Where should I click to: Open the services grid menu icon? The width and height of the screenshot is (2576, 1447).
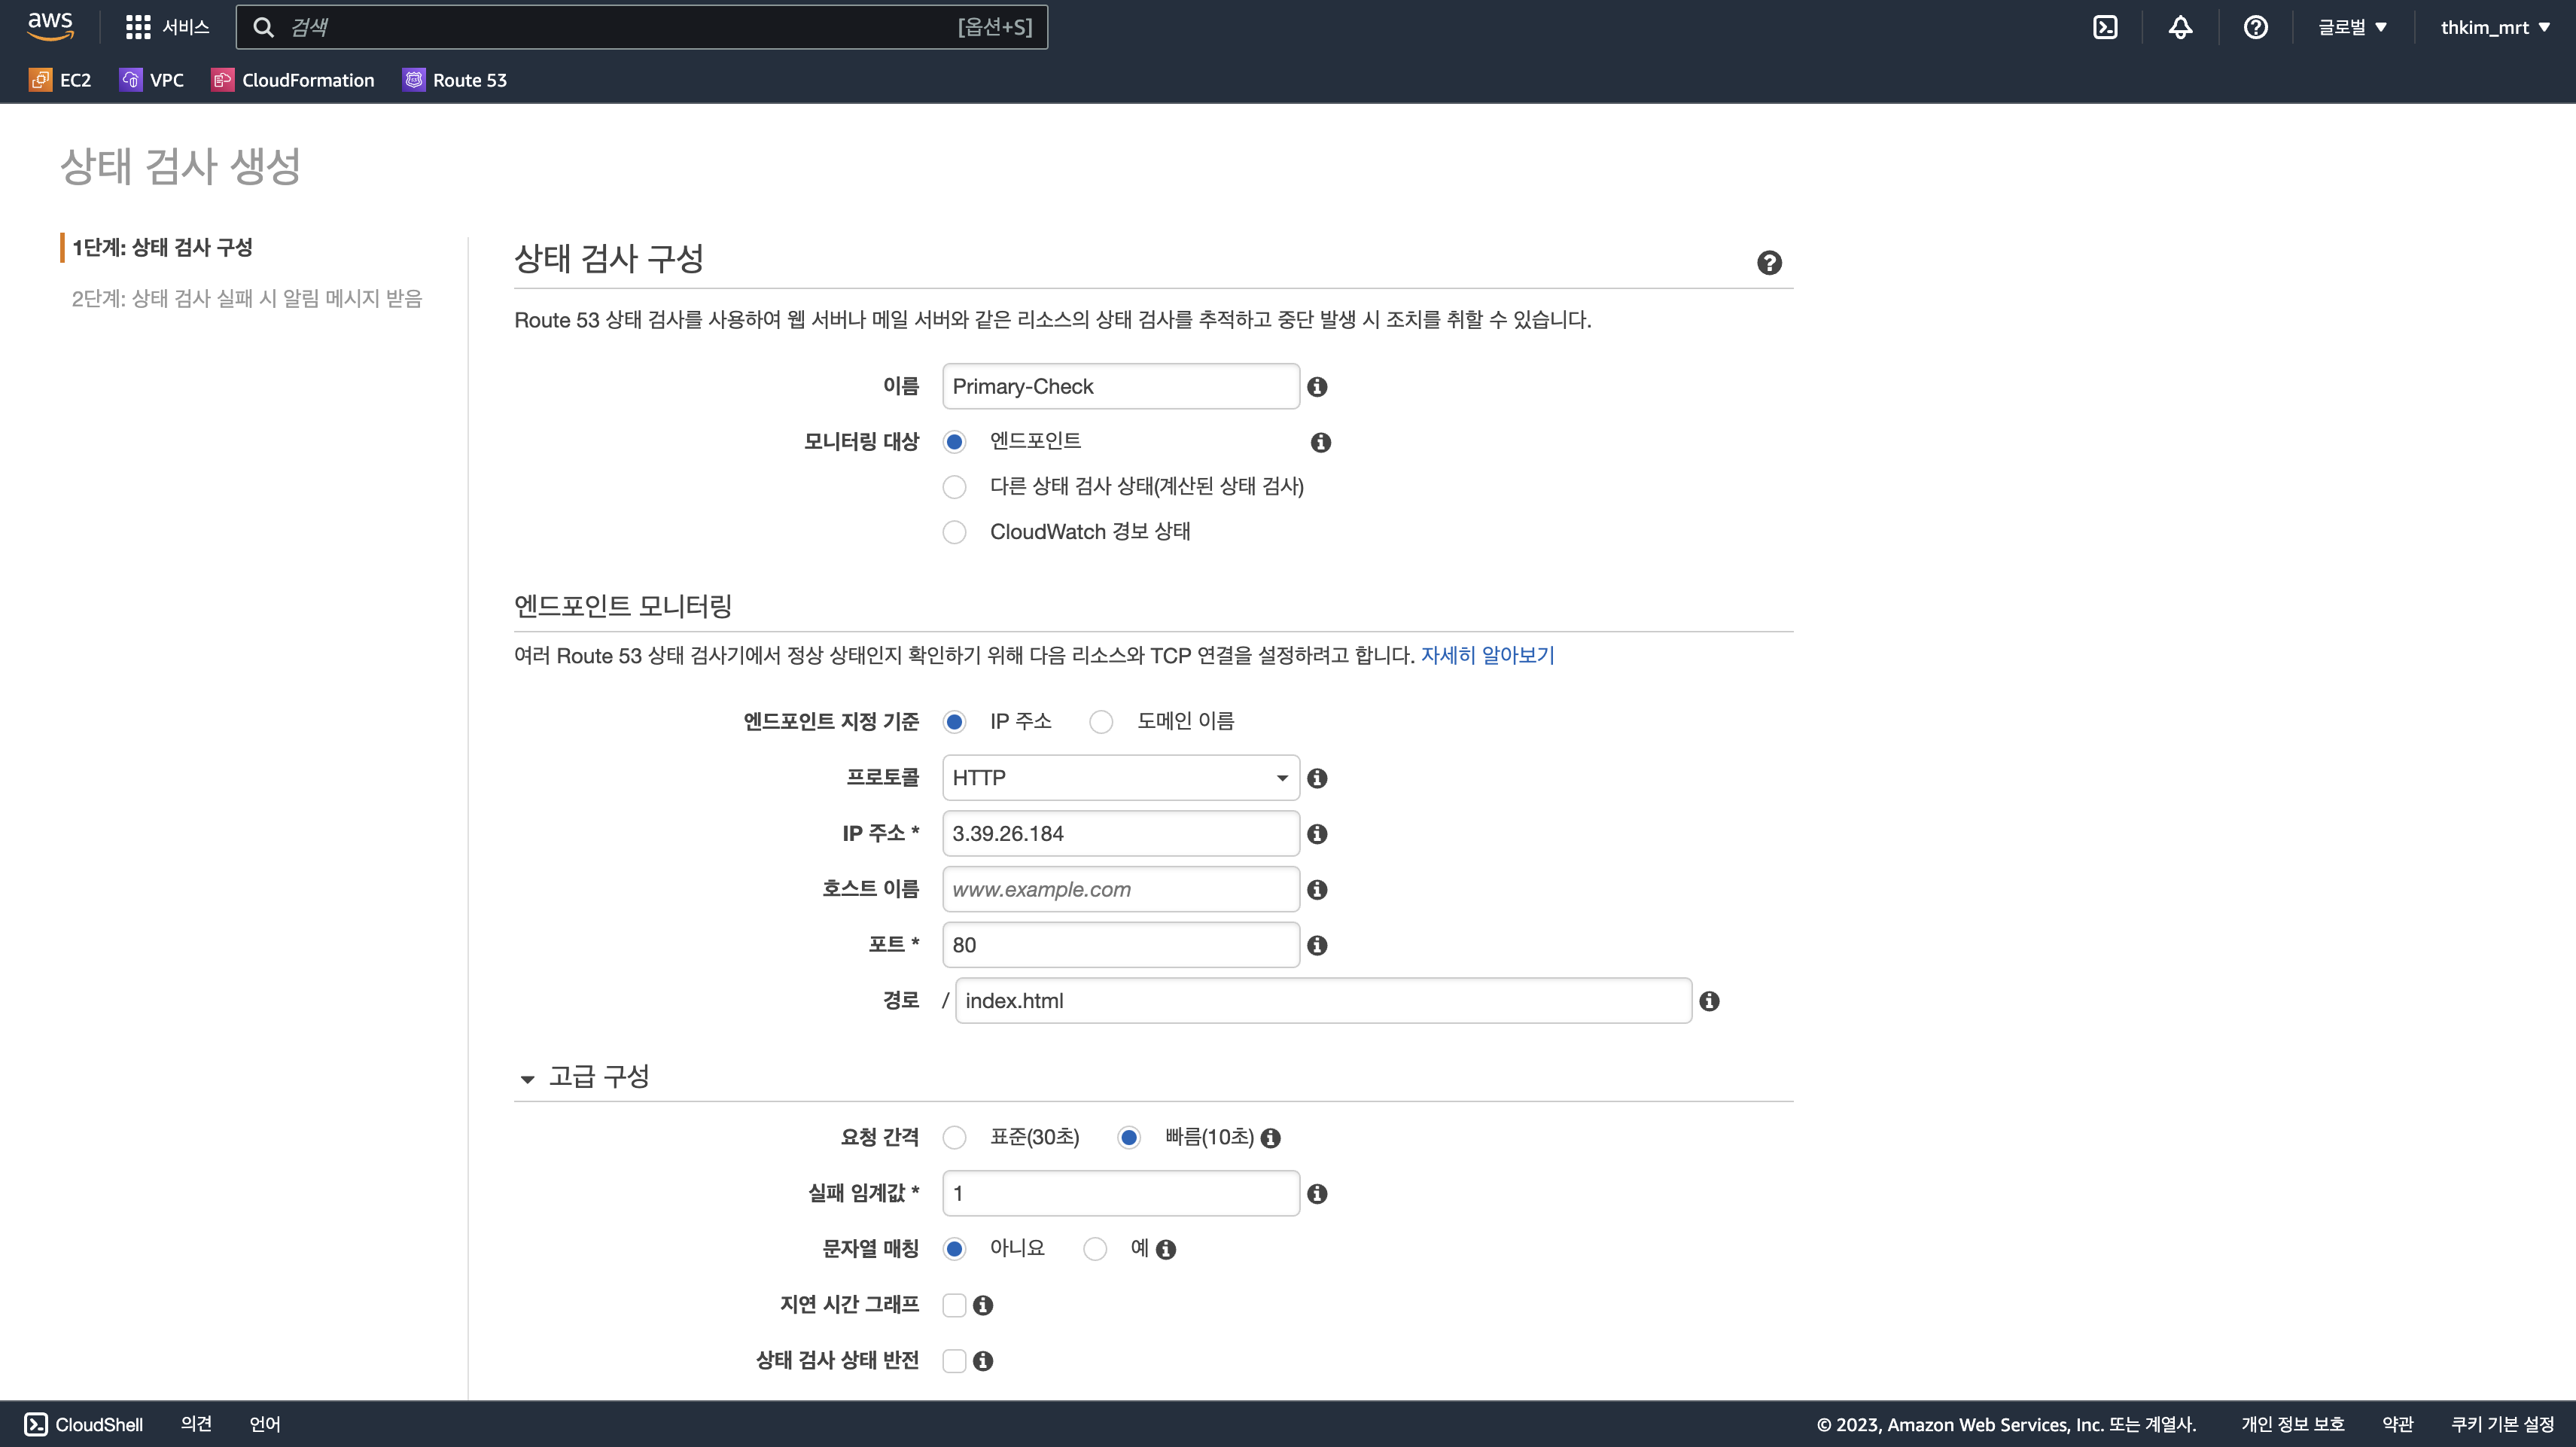pyautogui.click(x=138, y=27)
